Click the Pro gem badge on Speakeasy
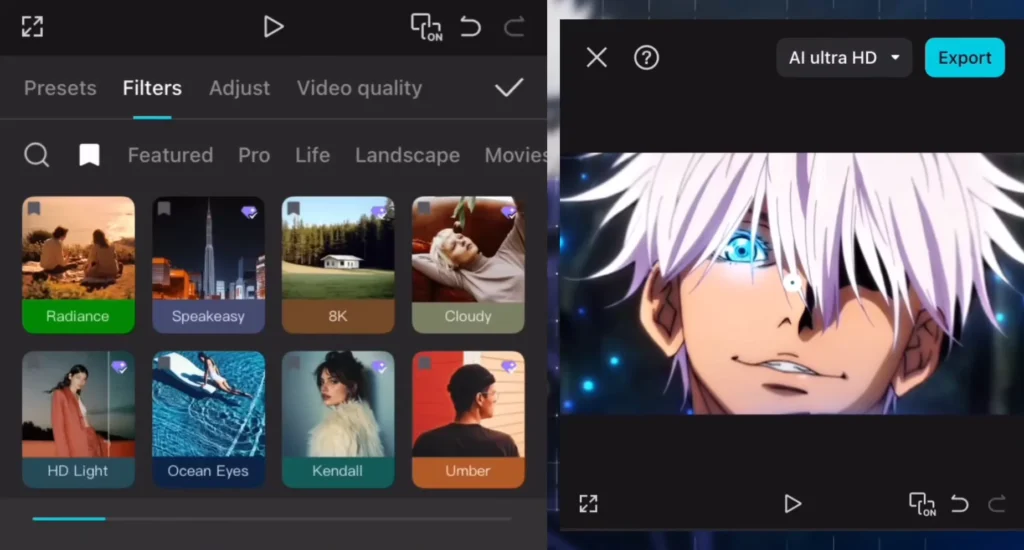This screenshot has height=550, width=1024. pos(249,212)
